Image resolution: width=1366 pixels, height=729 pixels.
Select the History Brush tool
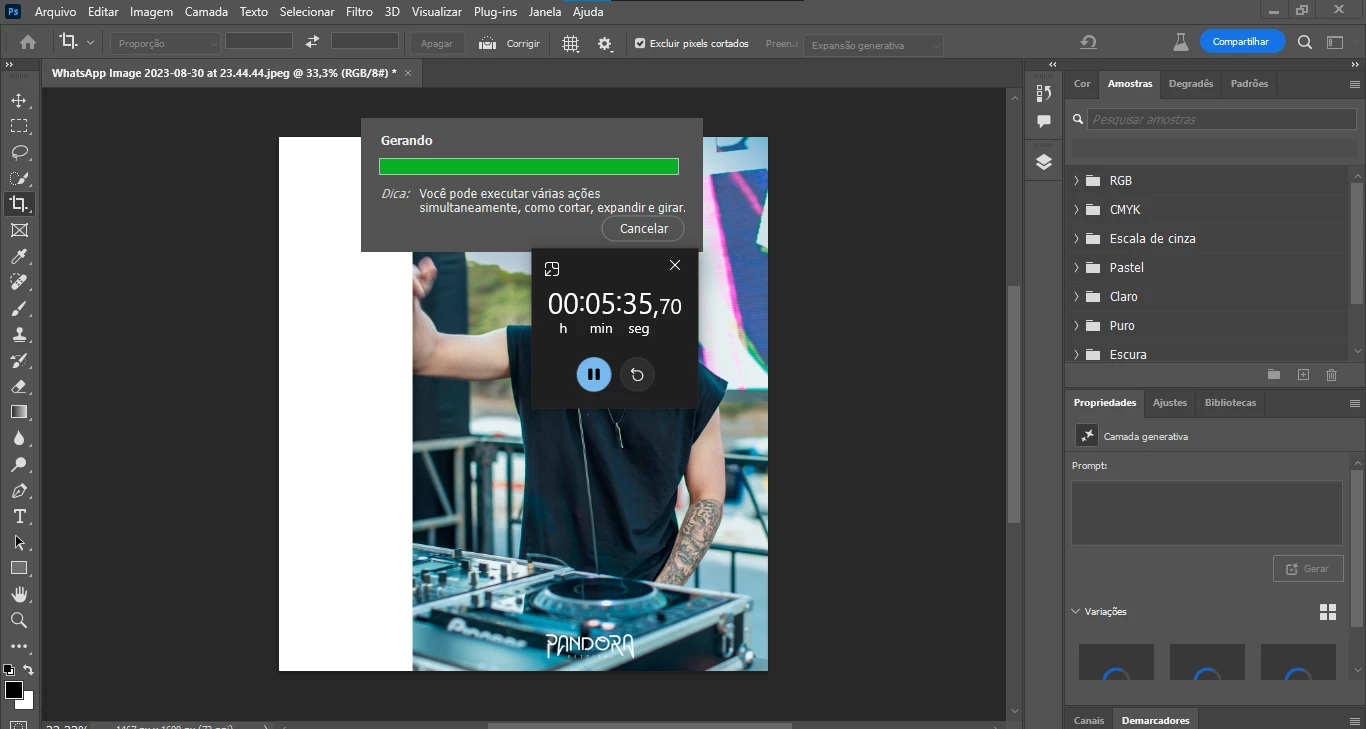tap(18, 361)
